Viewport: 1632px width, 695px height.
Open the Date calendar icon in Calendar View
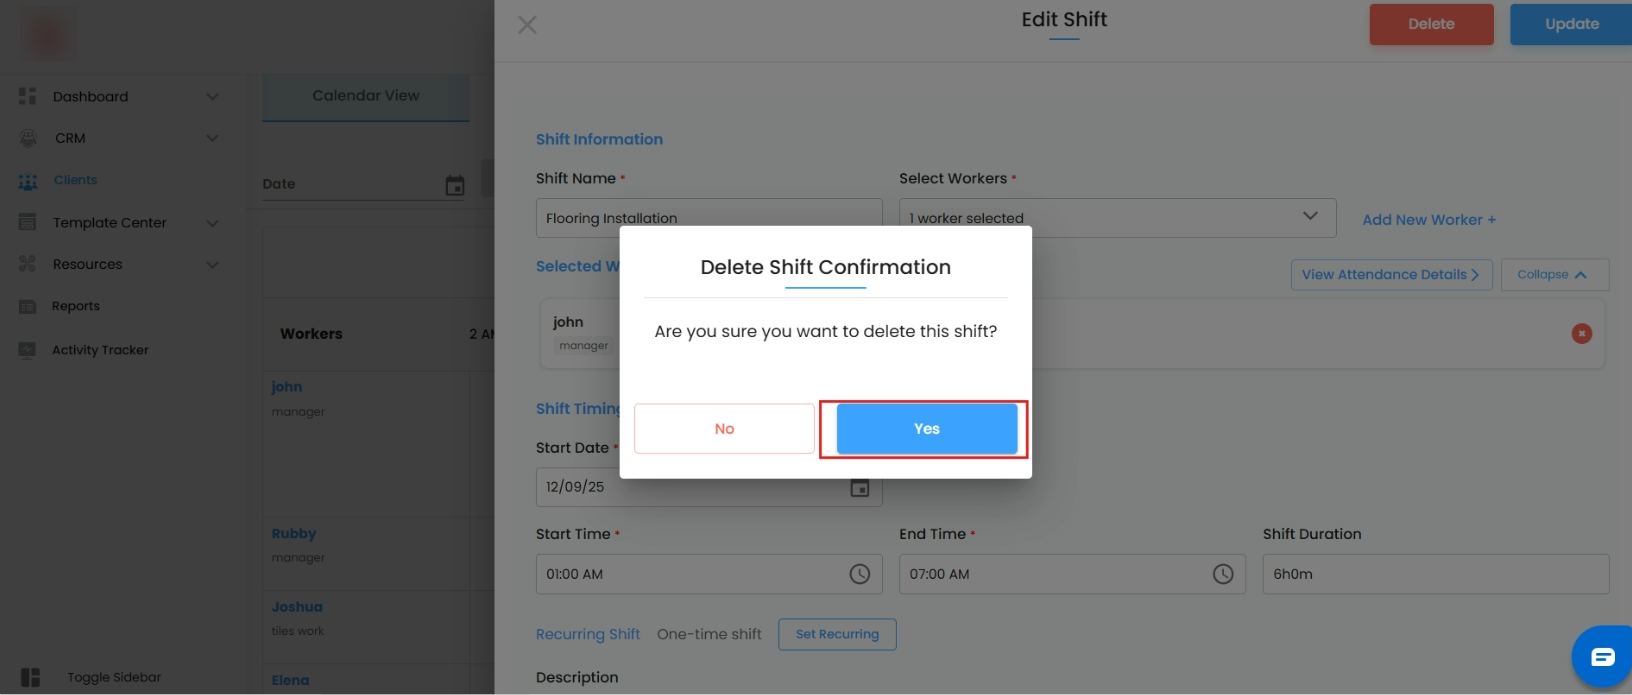(455, 185)
